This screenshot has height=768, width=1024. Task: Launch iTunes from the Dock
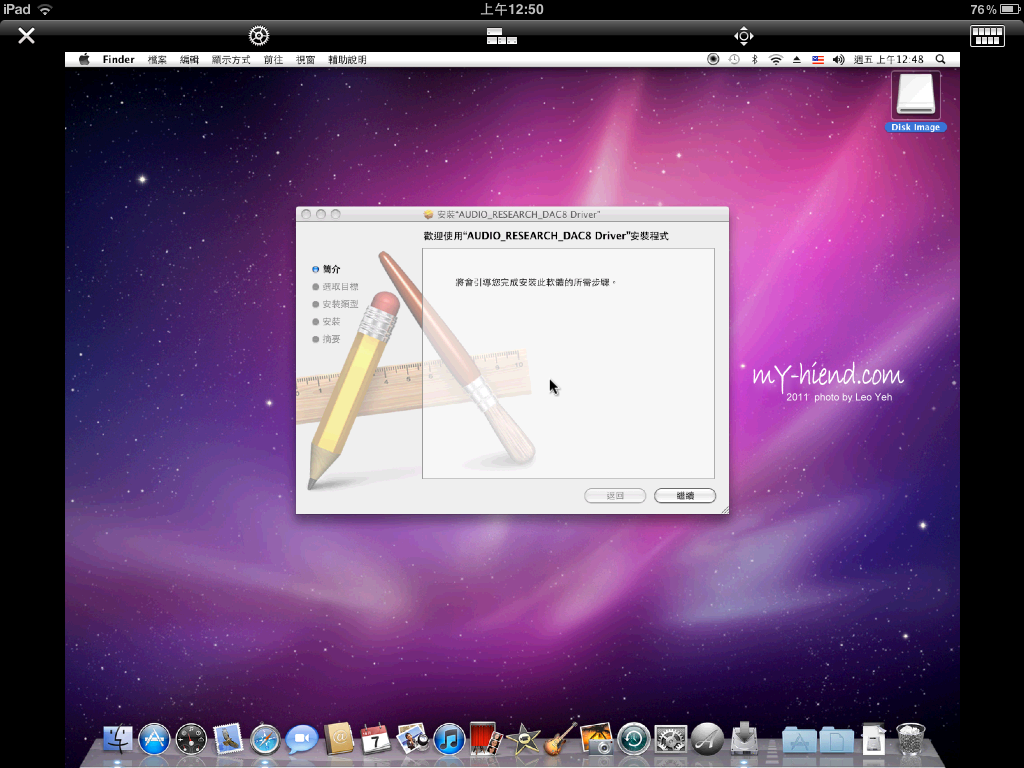click(449, 740)
